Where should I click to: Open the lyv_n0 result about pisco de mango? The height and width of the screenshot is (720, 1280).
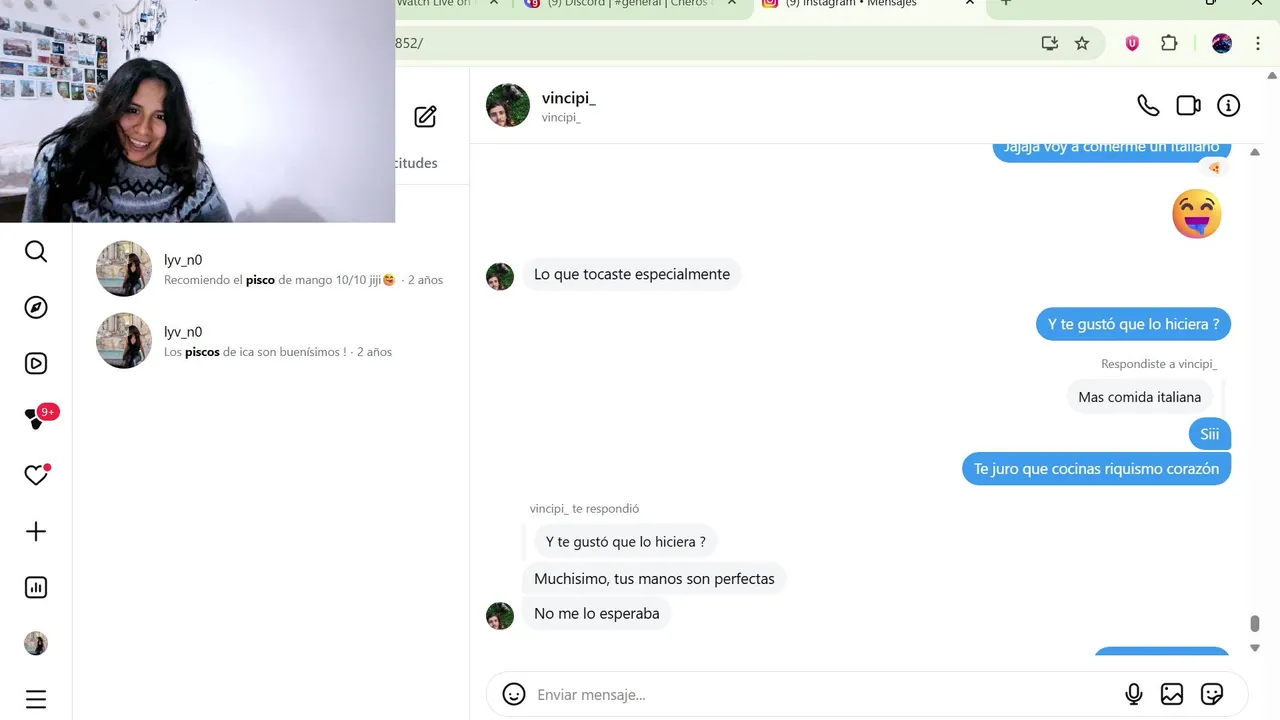270,269
